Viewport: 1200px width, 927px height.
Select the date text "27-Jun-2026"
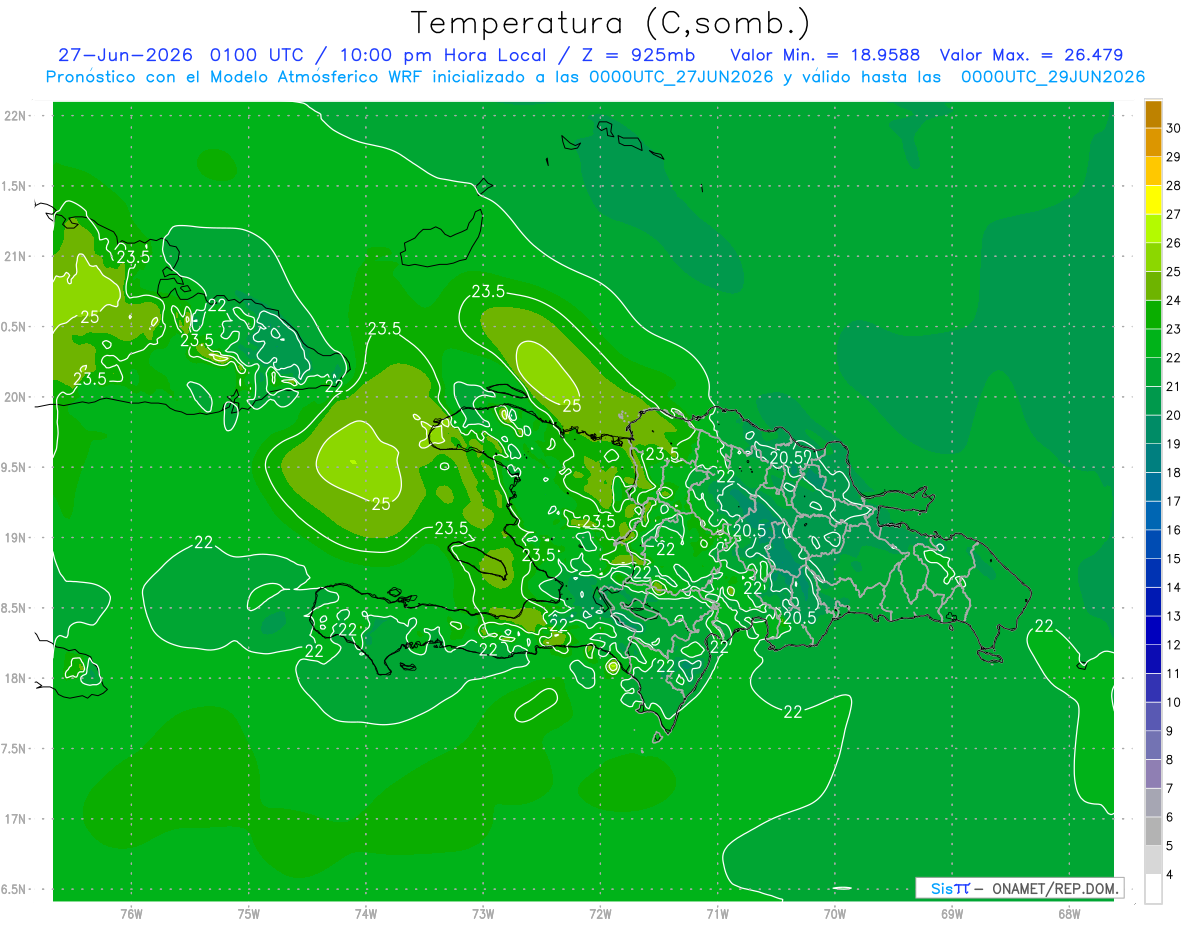coord(125,55)
